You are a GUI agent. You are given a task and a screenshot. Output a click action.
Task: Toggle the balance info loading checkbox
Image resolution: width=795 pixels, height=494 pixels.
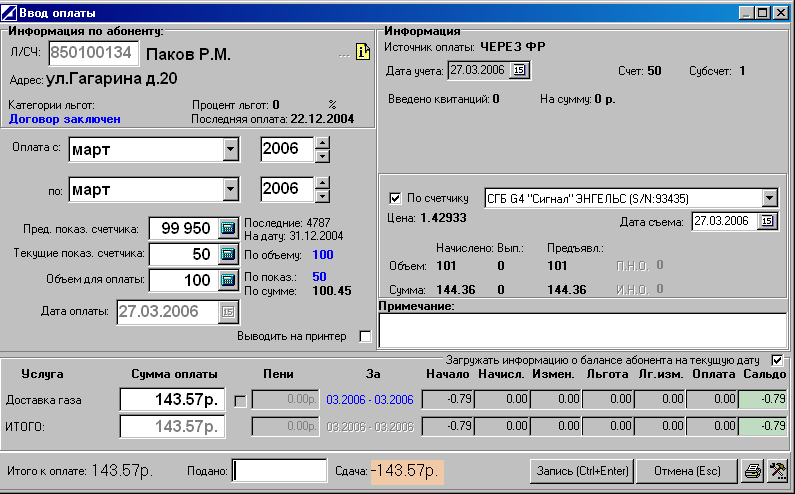click(x=777, y=359)
